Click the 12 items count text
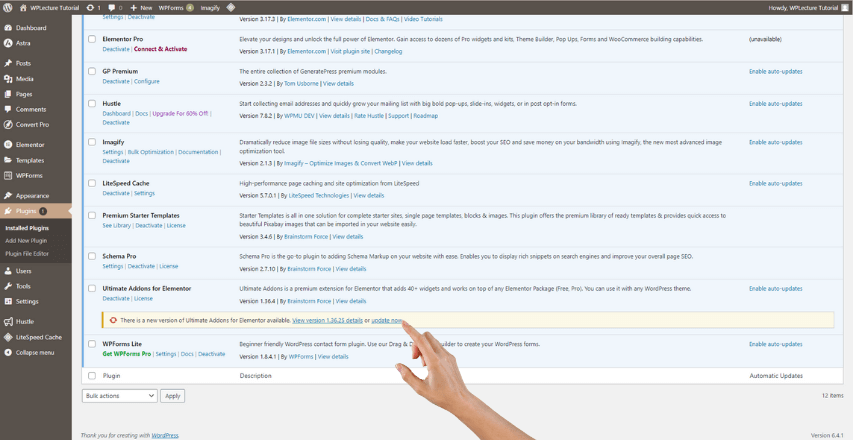The width and height of the screenshot is (853, 440). (x=833, y=396)
